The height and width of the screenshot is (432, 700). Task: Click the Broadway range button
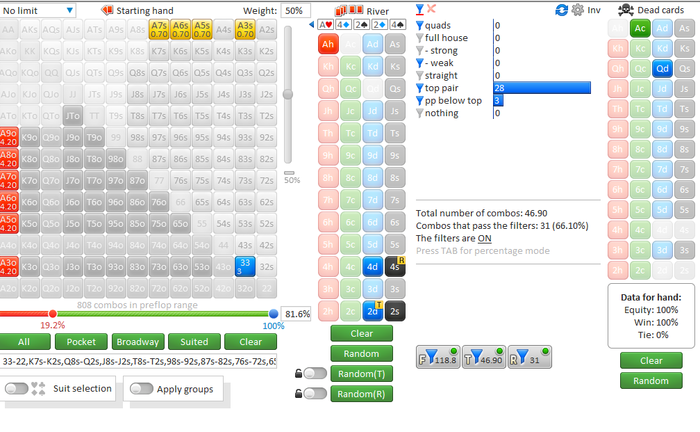click(x=138, y=342)
